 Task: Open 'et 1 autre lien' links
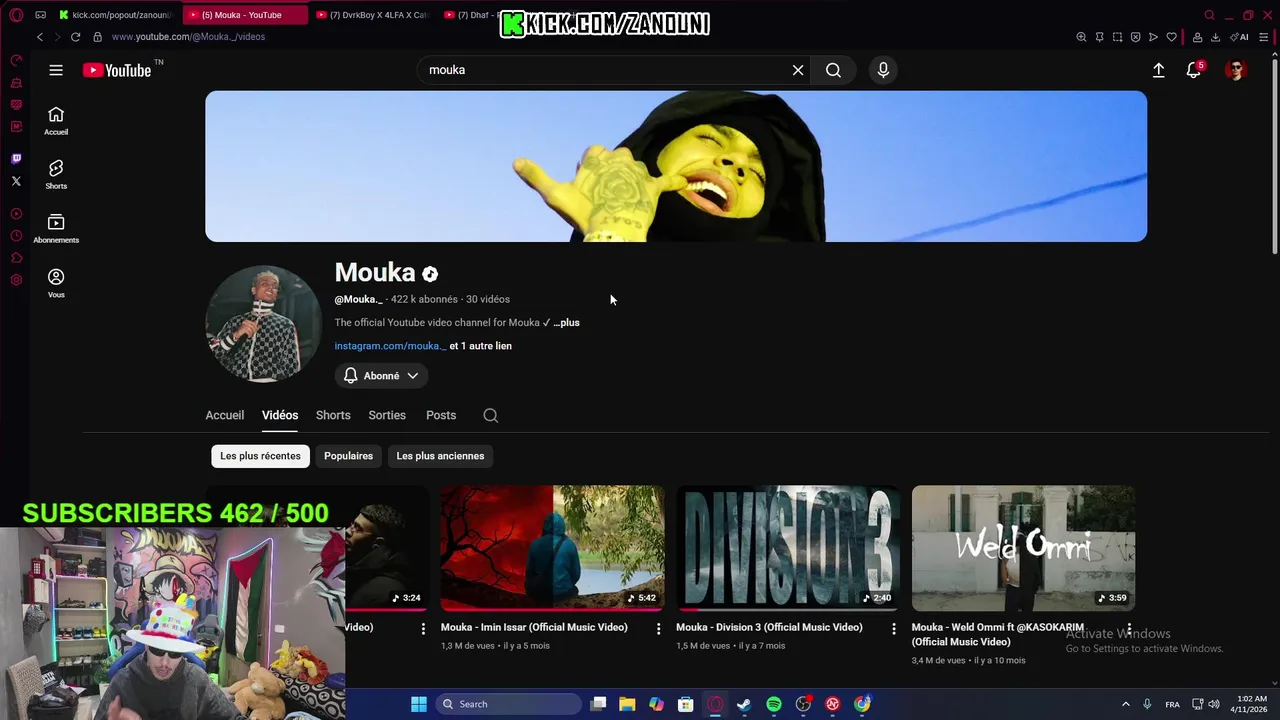click(x=481, y=346)
